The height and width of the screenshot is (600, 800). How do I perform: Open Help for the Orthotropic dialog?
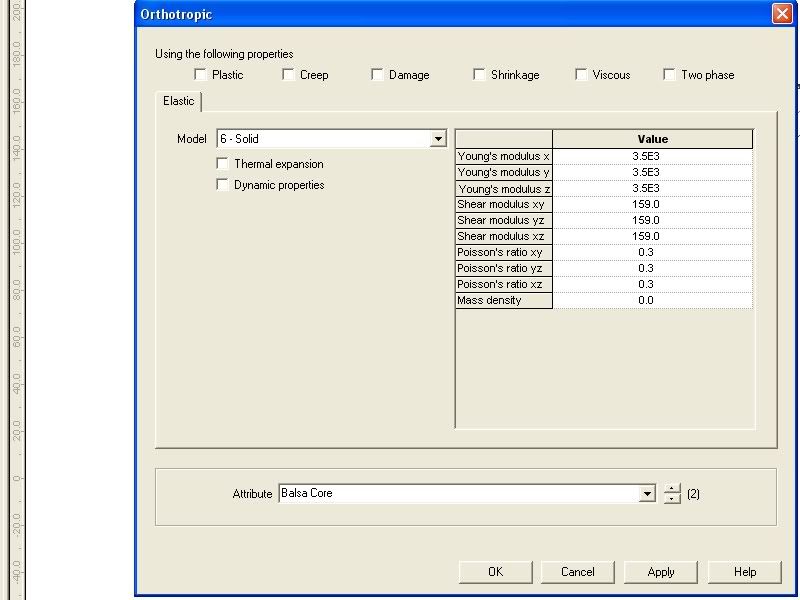(745, 572)
